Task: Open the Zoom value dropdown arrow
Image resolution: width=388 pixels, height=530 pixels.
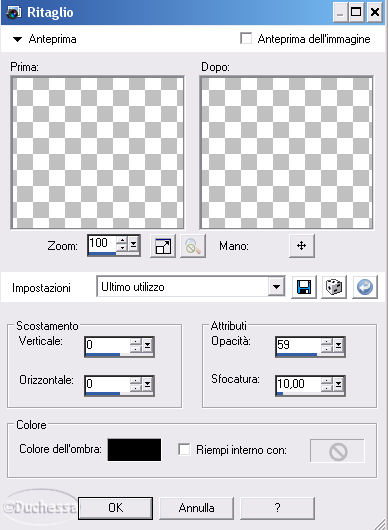Action: (x=134, y=244)
